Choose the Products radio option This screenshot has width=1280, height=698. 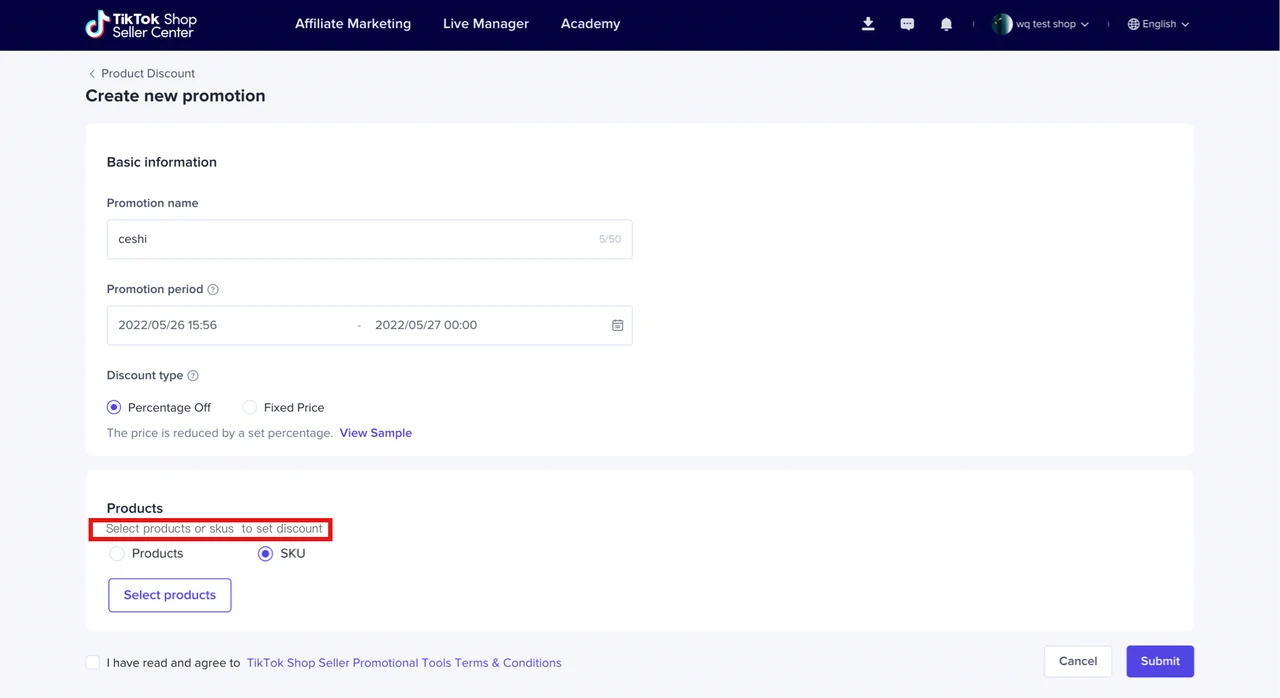pos(118,554)
